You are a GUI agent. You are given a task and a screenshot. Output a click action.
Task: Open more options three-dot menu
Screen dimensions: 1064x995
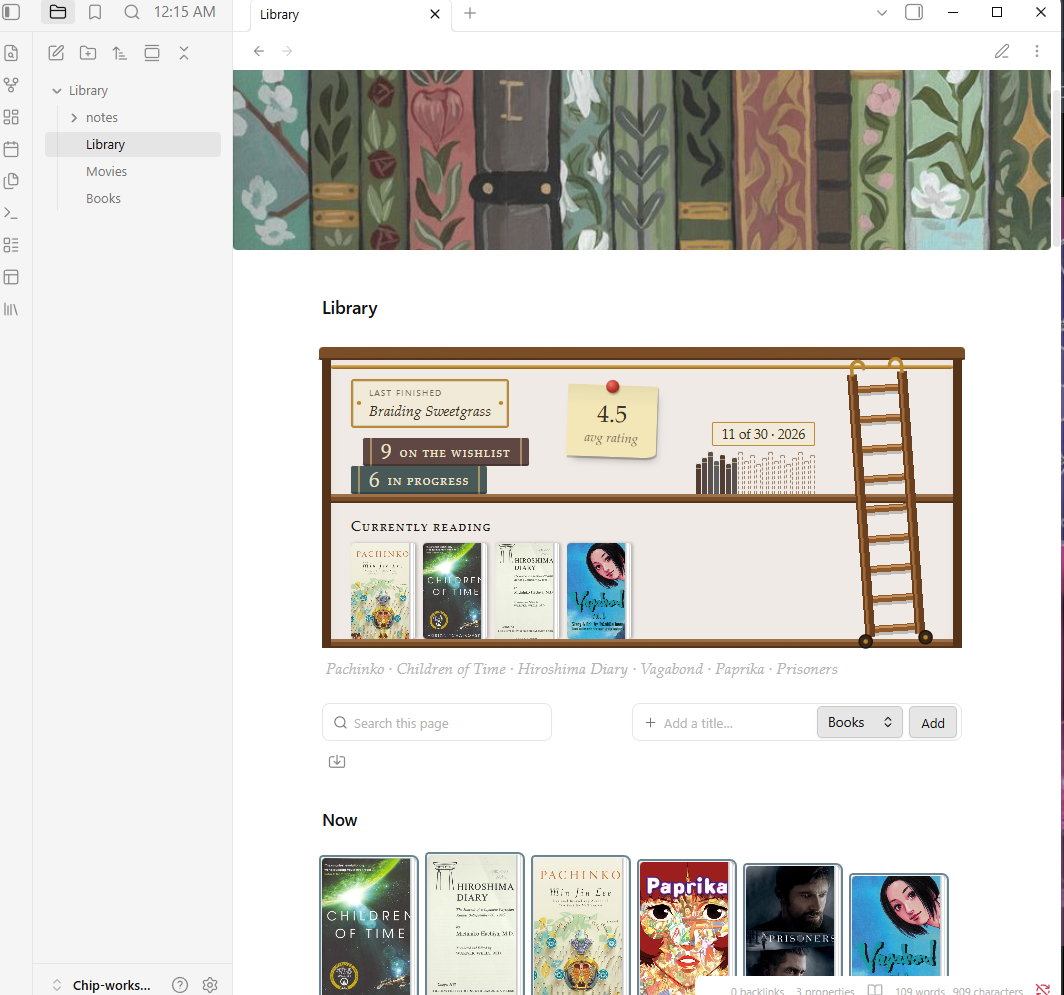point(1037,51)
